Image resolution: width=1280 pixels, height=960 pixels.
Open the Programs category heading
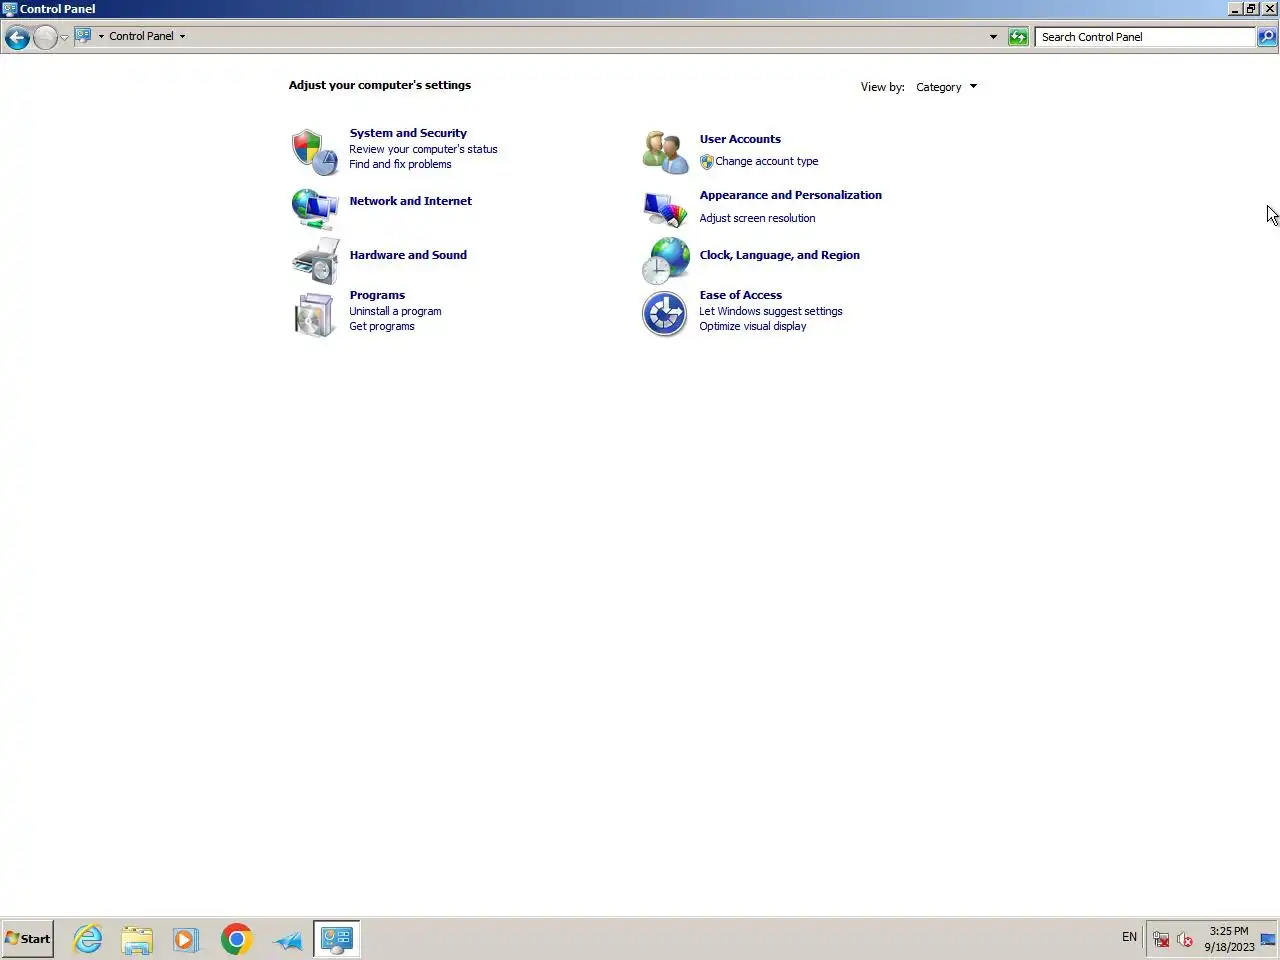click(x=377, y=295)
